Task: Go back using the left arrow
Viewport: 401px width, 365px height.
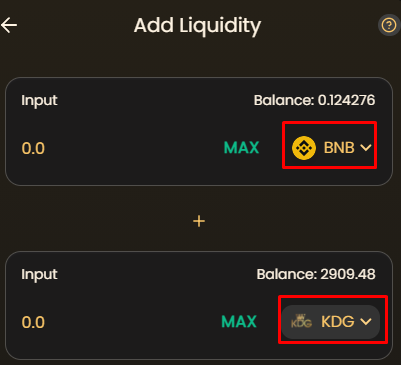Action: click(9, 25)
